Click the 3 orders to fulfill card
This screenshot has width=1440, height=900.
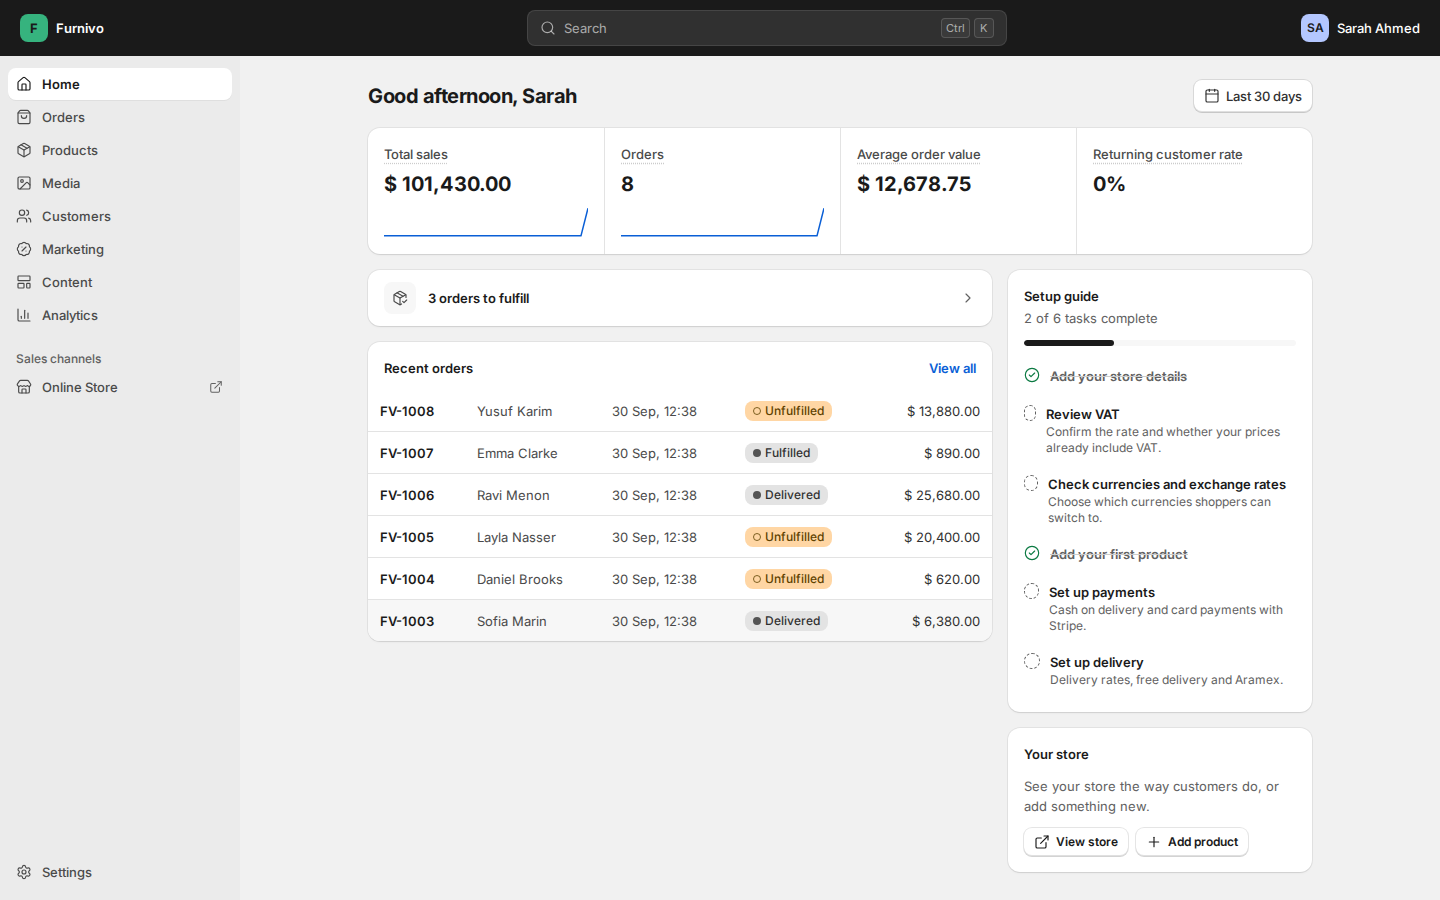[680, 298]
